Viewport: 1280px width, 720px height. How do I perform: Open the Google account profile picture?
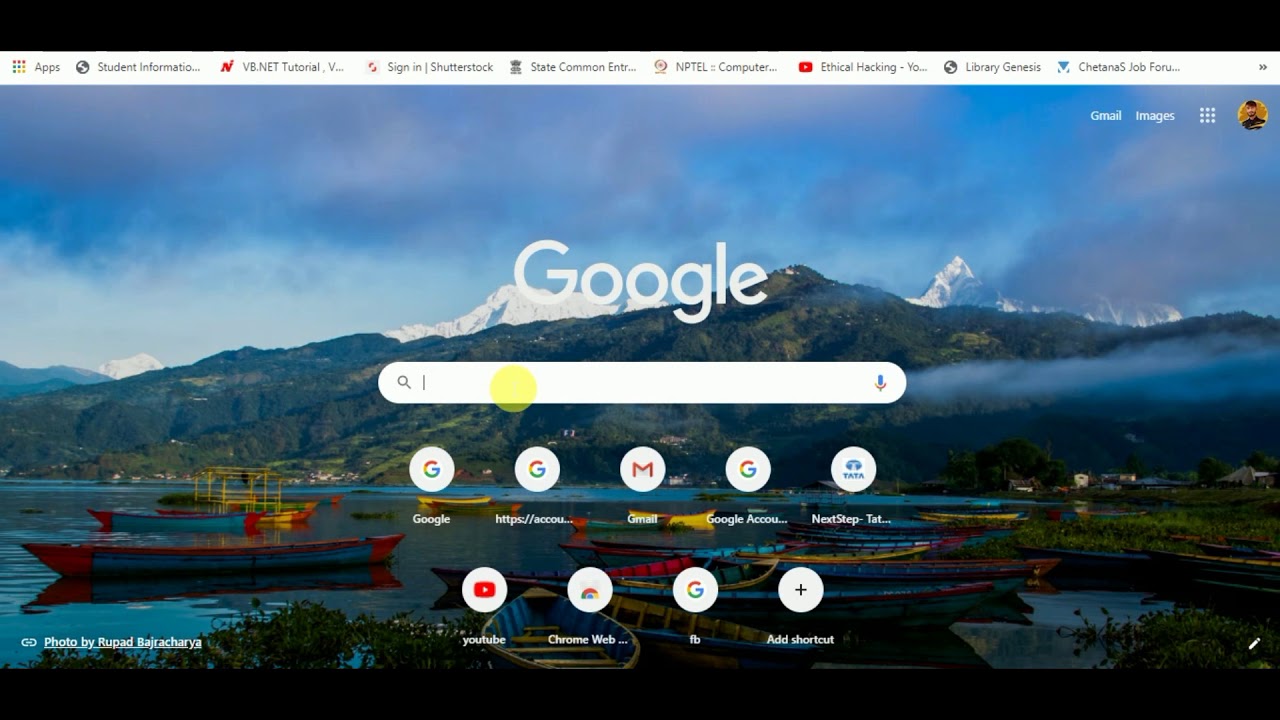1252,115
